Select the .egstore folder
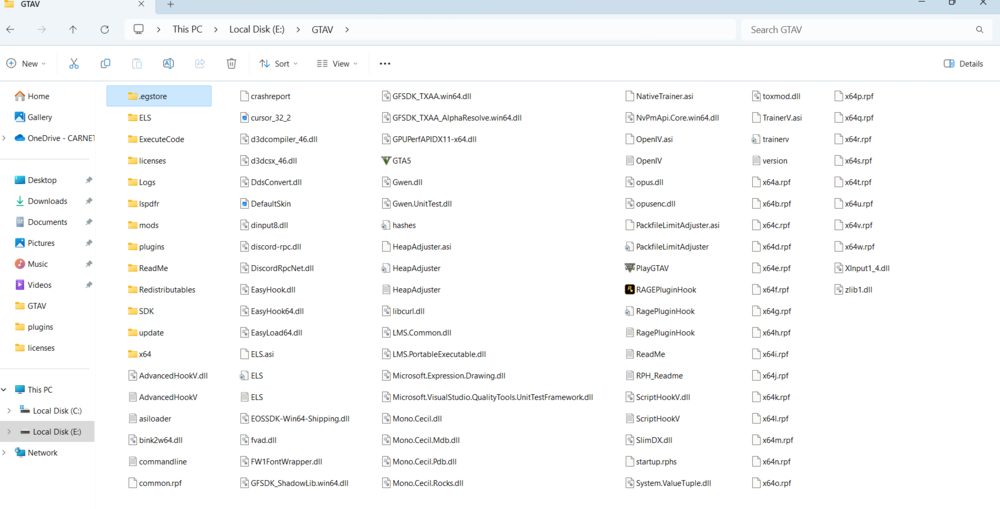Screen dimensions: 1000x509 [159, 96]
